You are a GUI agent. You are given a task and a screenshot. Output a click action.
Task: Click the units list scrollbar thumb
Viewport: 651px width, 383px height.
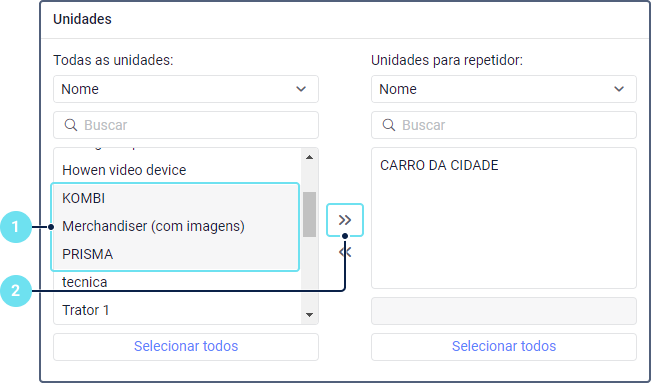click(x=309, y=214)
